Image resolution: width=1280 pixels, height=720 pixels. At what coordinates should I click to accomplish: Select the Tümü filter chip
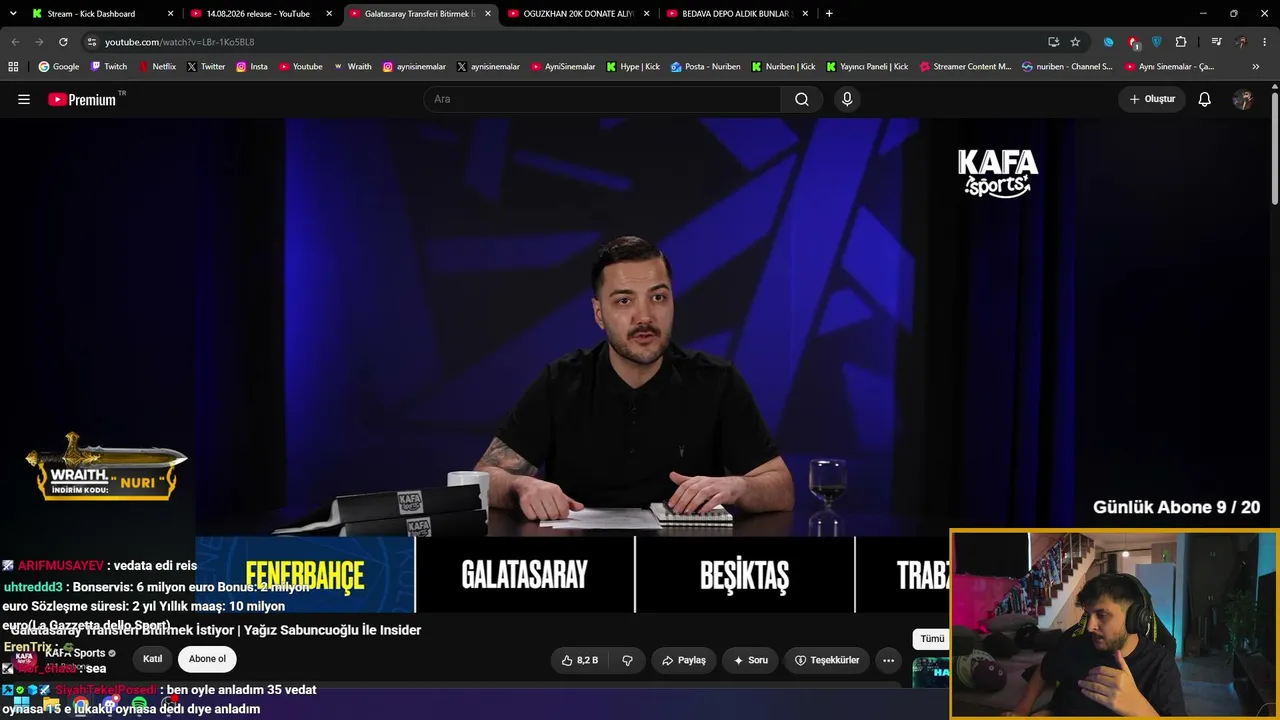(x=932, y=639)
